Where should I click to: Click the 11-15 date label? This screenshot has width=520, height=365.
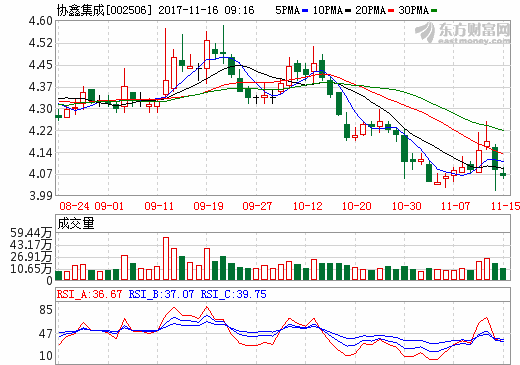pyautogui.click(x=505, y=206)
